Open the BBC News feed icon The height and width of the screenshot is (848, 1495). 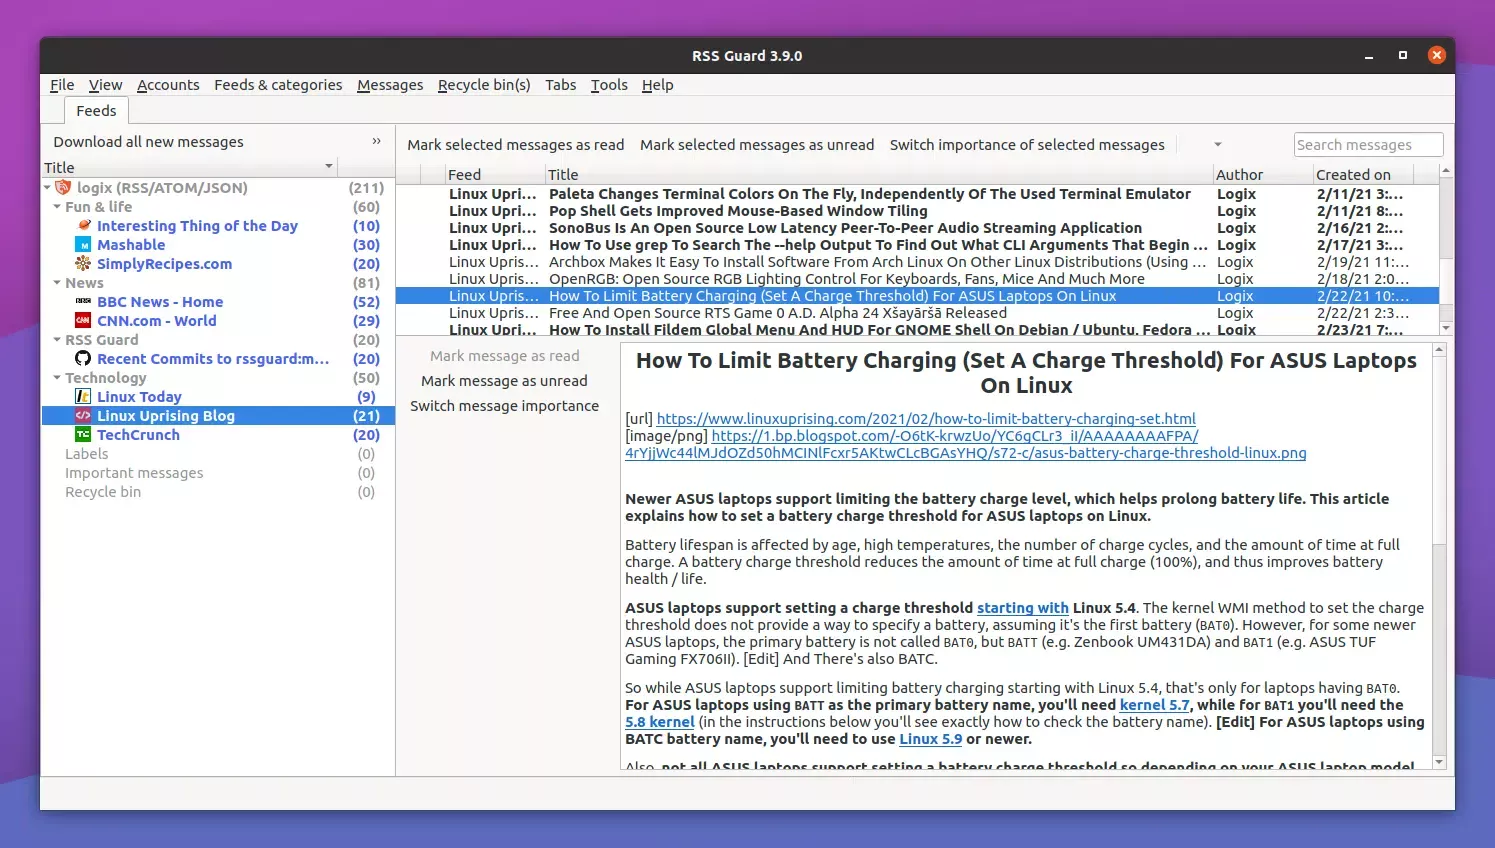84,302
